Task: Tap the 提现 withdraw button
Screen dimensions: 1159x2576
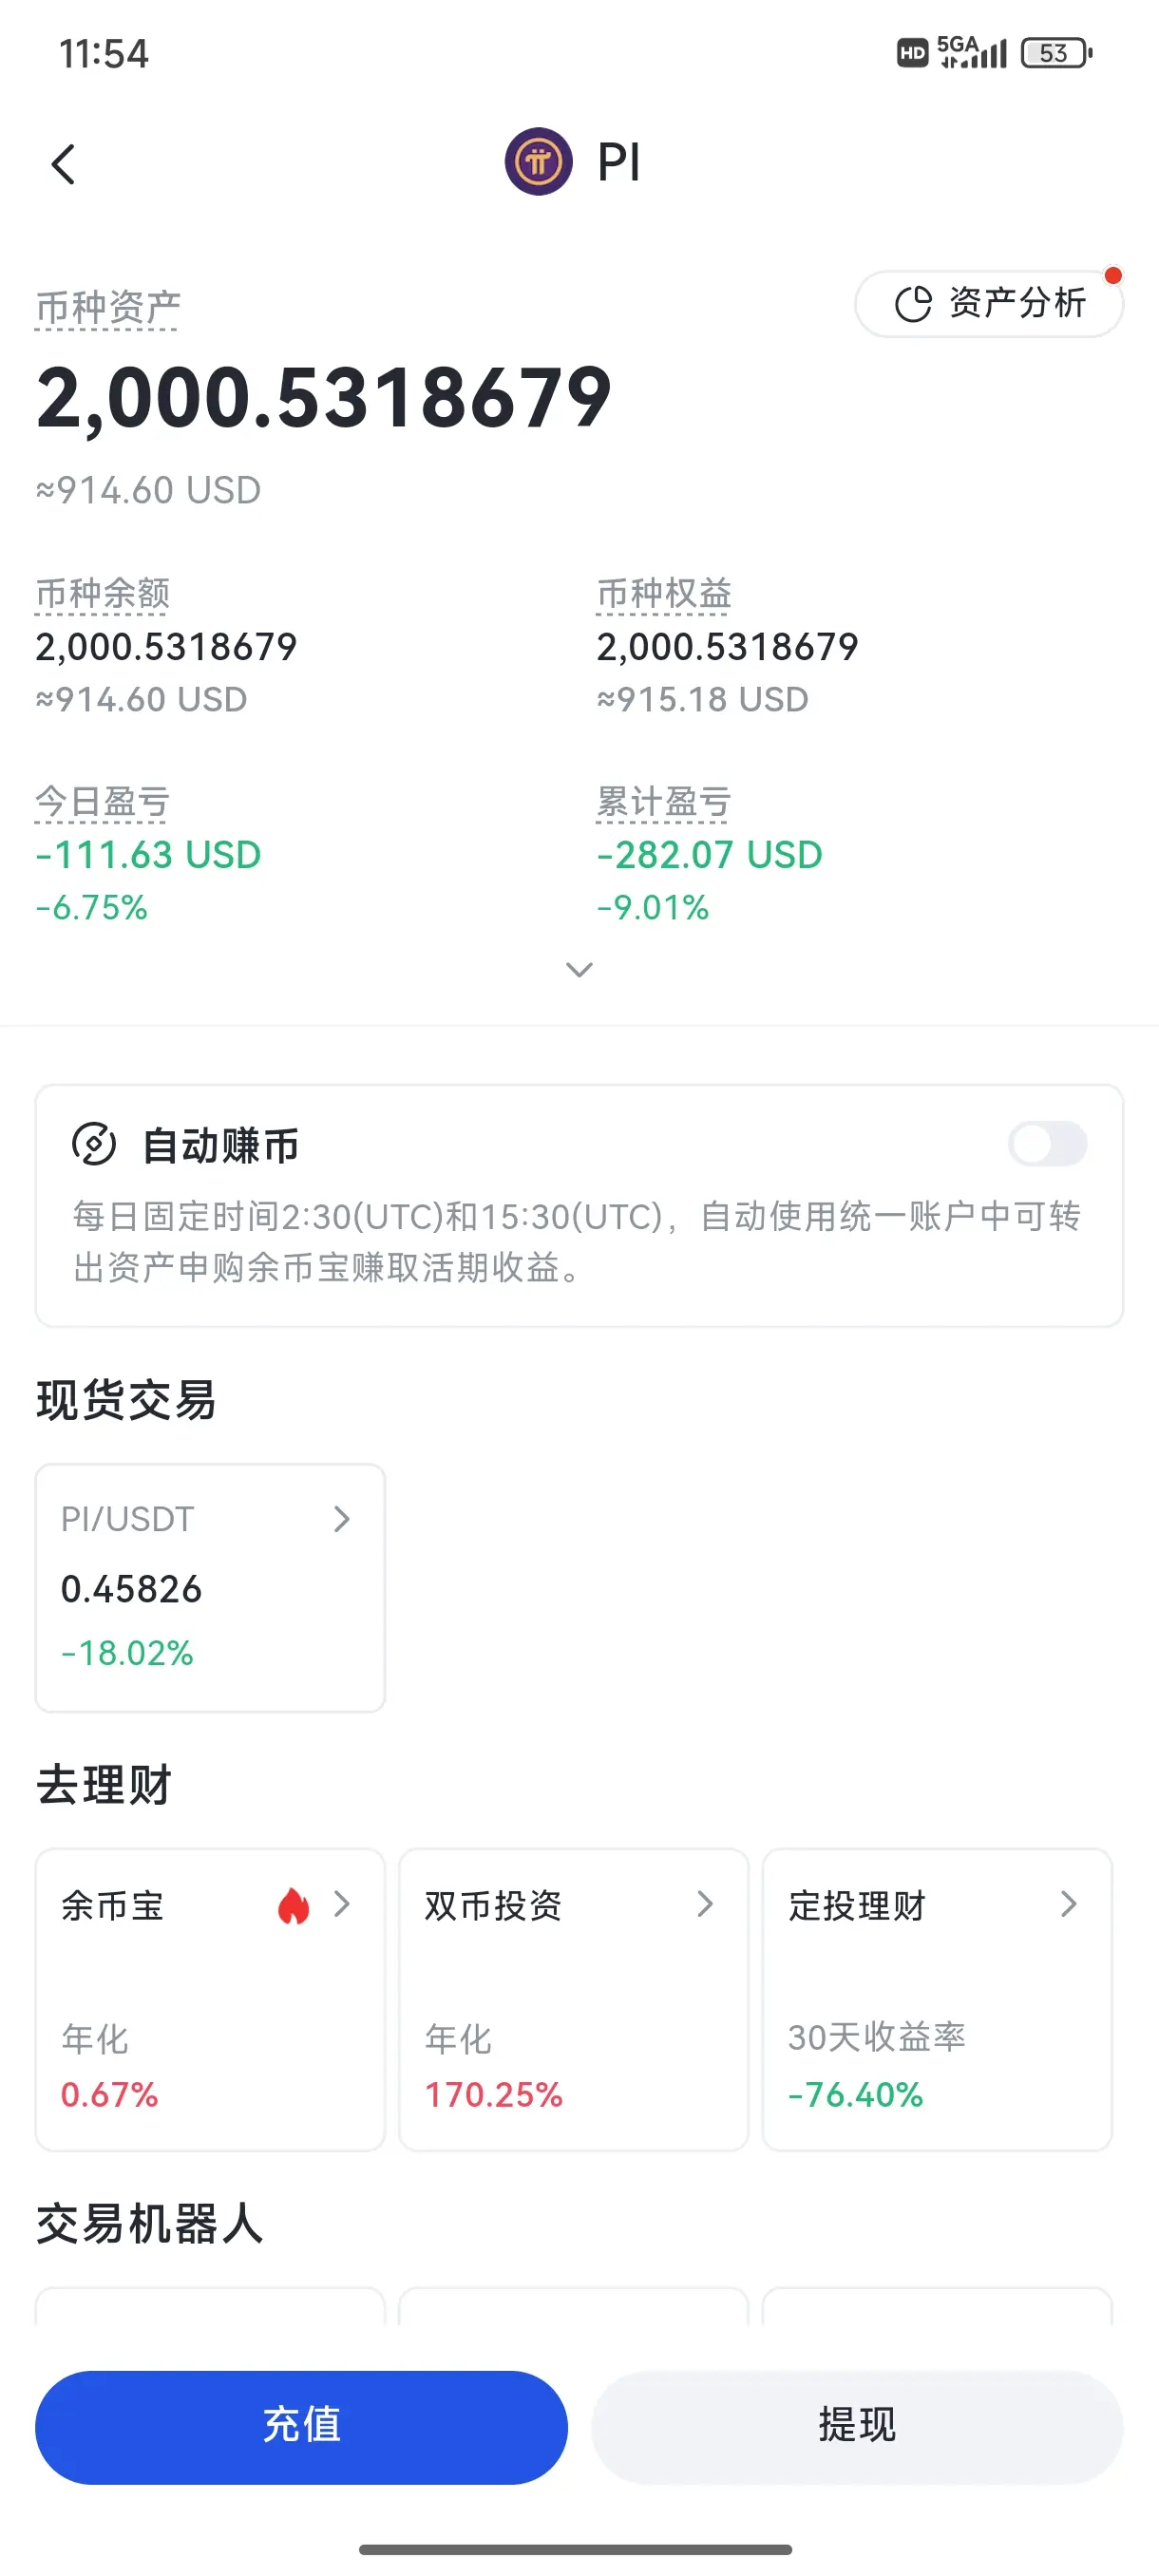Action: [x=857, y=2427]
